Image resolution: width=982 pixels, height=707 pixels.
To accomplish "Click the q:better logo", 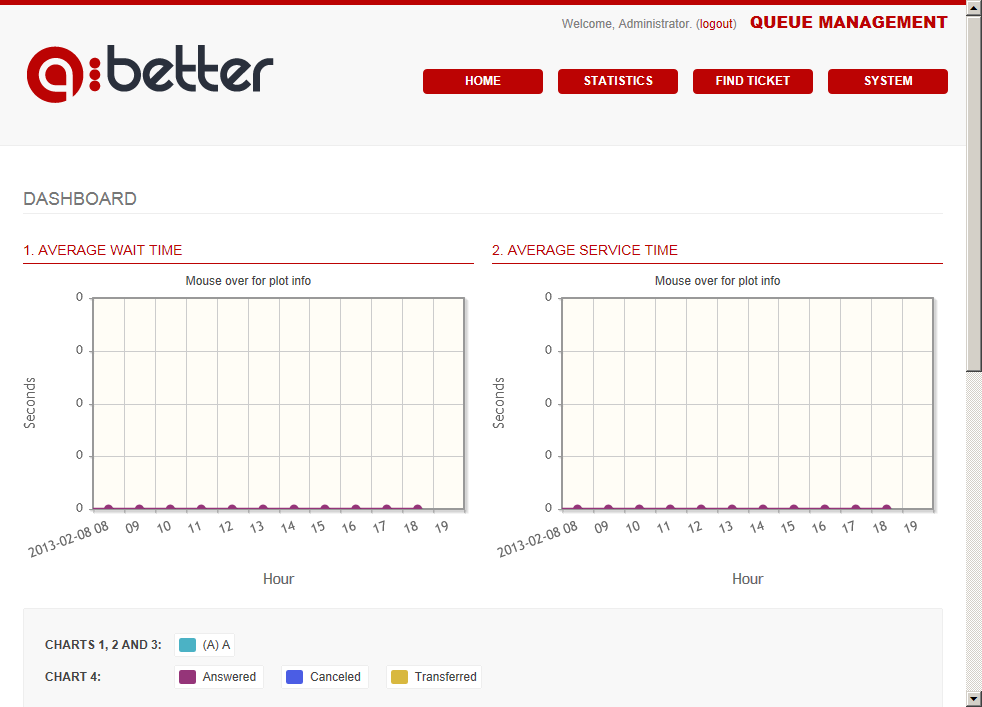I will tap(150, 73).
